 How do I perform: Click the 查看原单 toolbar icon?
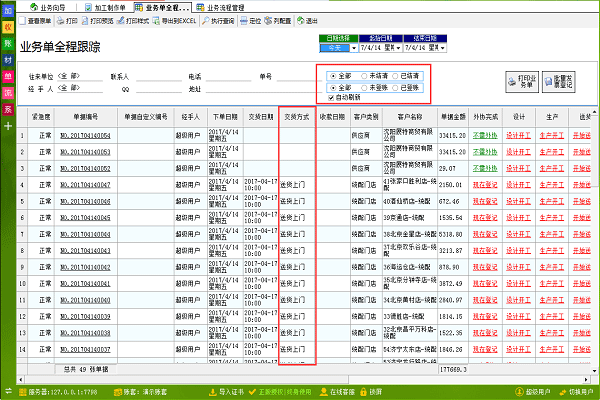pos(35,21)
